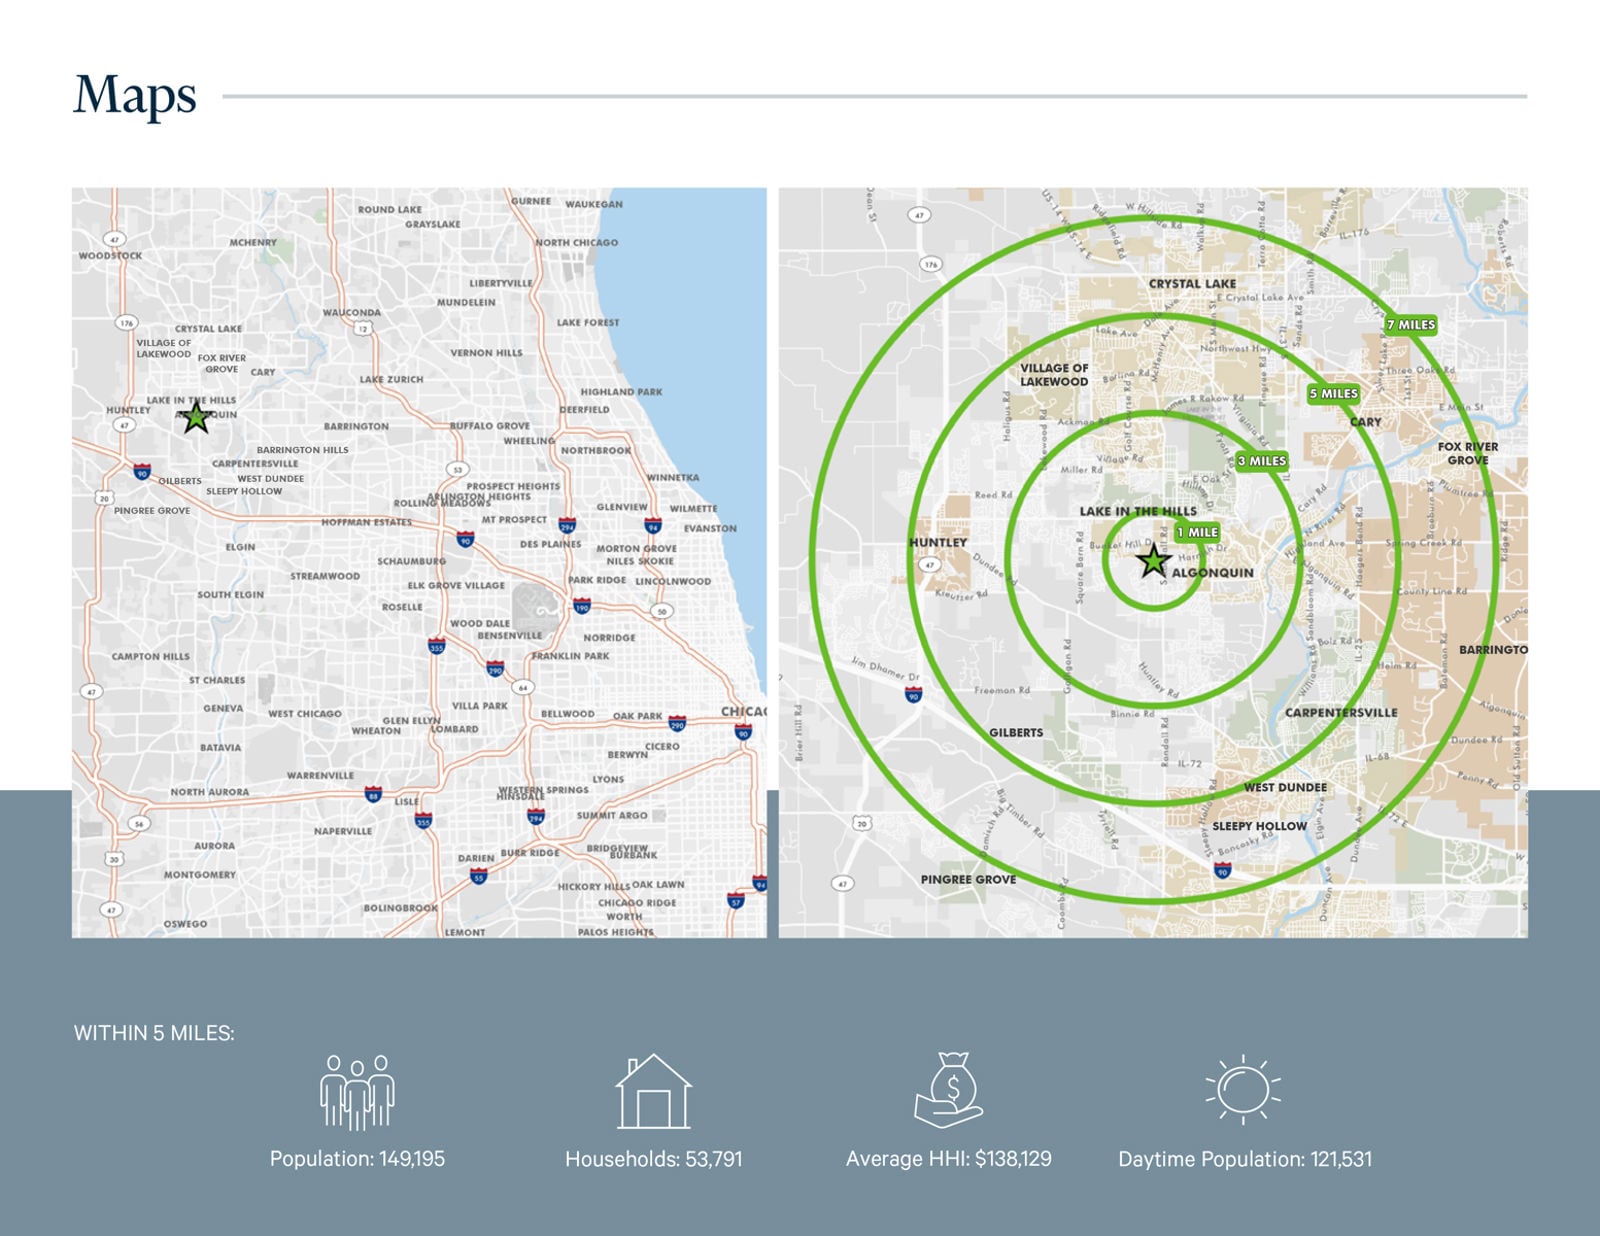
Task: Click the Households: 53,791 text
Action: 653,1159
